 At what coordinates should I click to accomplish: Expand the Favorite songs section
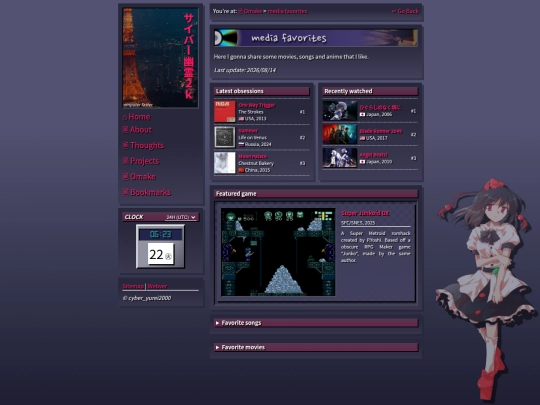tap(316, 323)
